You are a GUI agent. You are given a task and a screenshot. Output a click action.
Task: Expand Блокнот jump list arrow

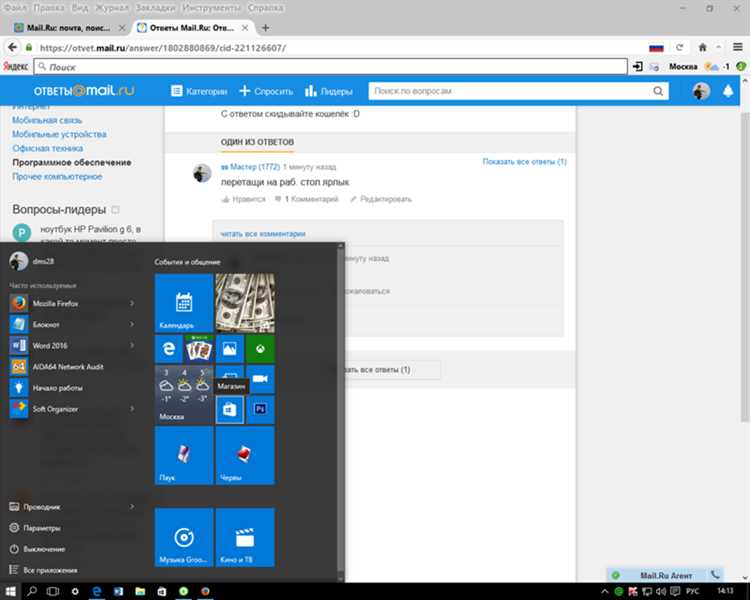[x=132, y=324]
